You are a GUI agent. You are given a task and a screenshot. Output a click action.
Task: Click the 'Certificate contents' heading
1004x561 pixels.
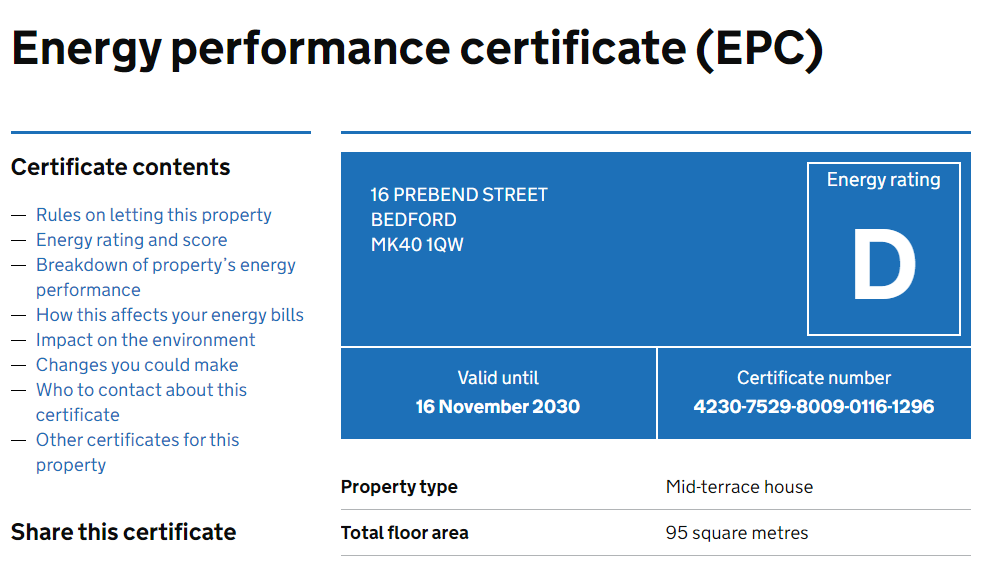pos(121,167)
